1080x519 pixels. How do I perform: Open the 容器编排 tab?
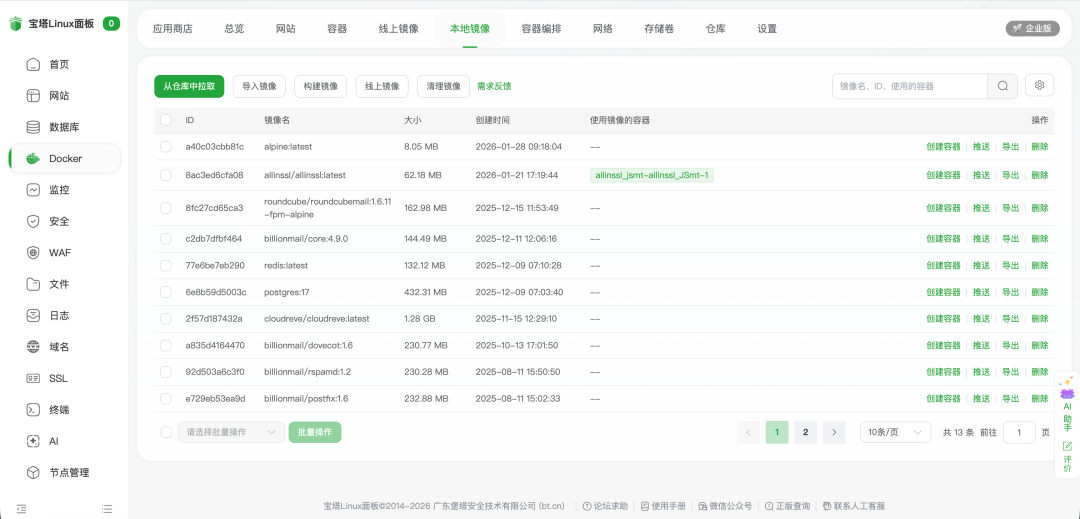click(x=541, y=29)
